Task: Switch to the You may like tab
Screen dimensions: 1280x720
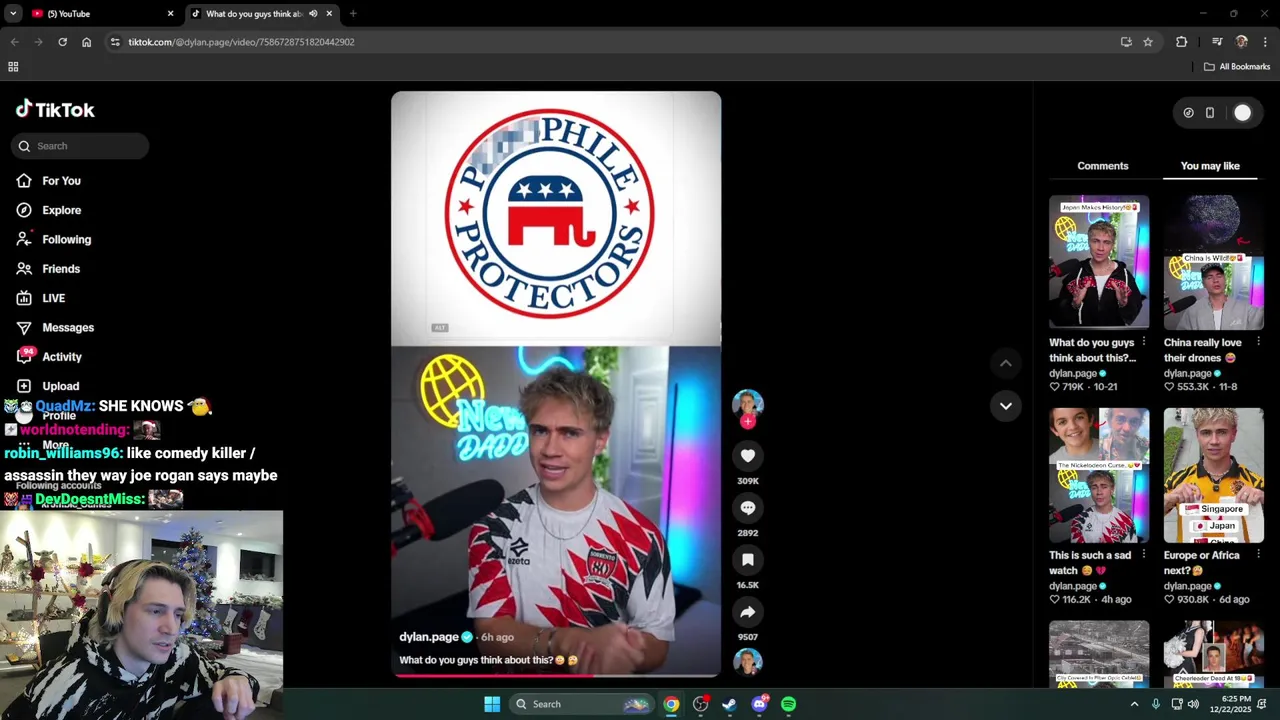Action: (x=1210, y=166)
